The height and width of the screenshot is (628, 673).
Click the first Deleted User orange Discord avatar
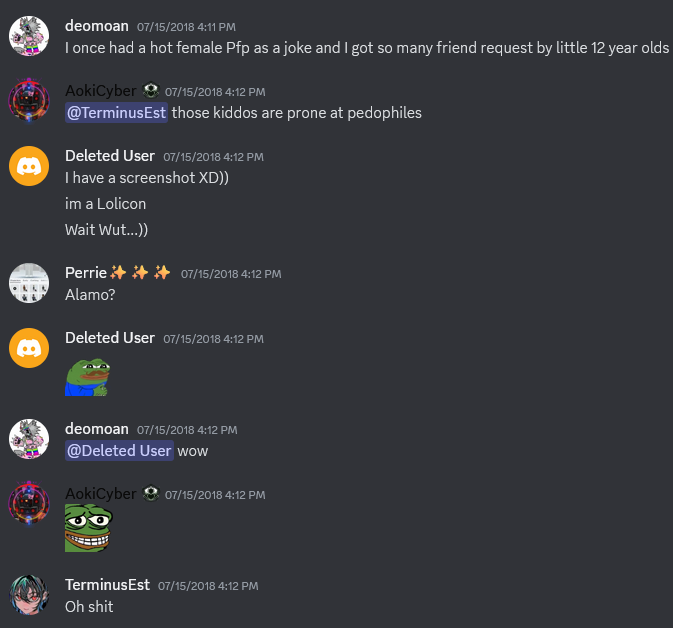[x=29, y=166]
